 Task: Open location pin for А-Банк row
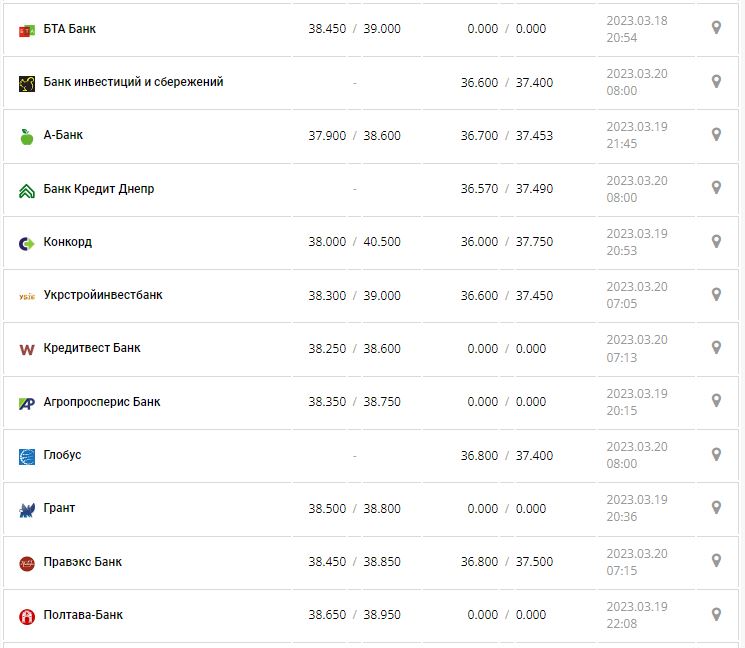tap(716, 134)
